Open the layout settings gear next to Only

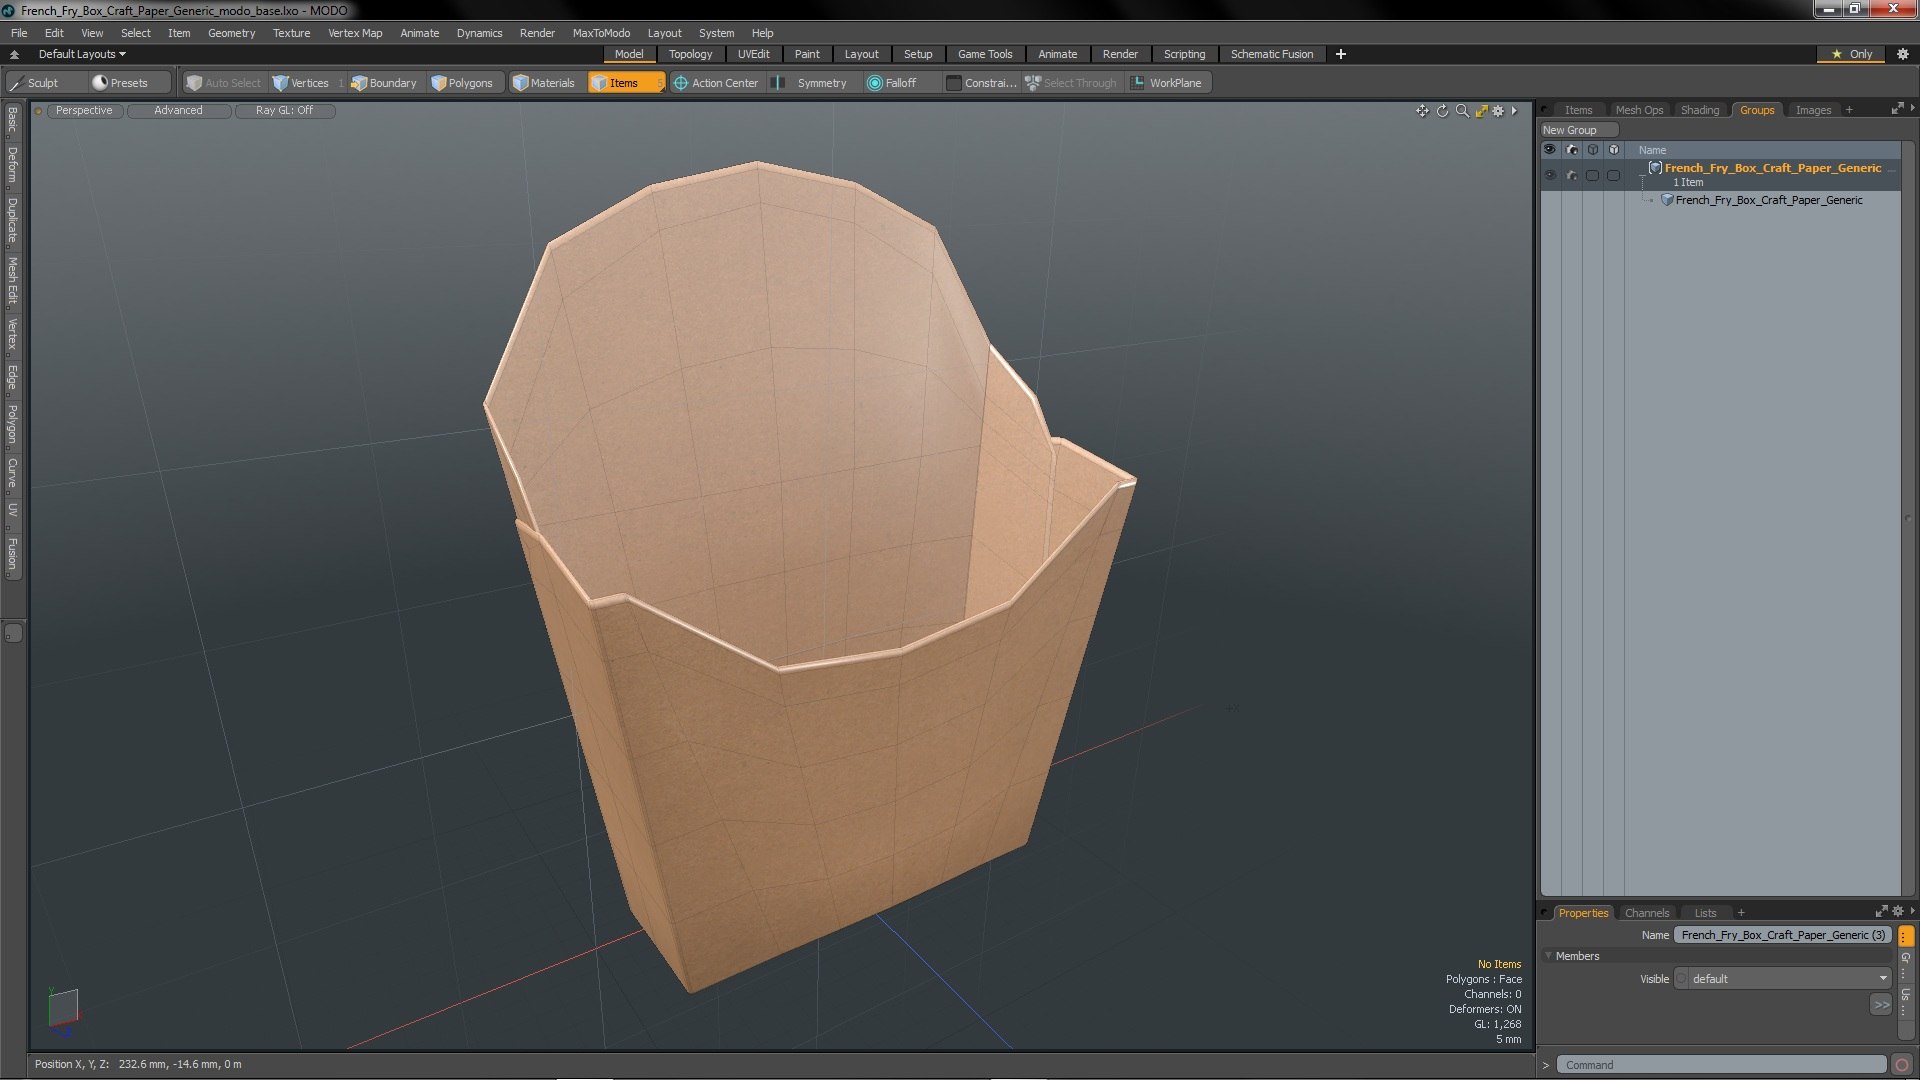pos(1903,54)
